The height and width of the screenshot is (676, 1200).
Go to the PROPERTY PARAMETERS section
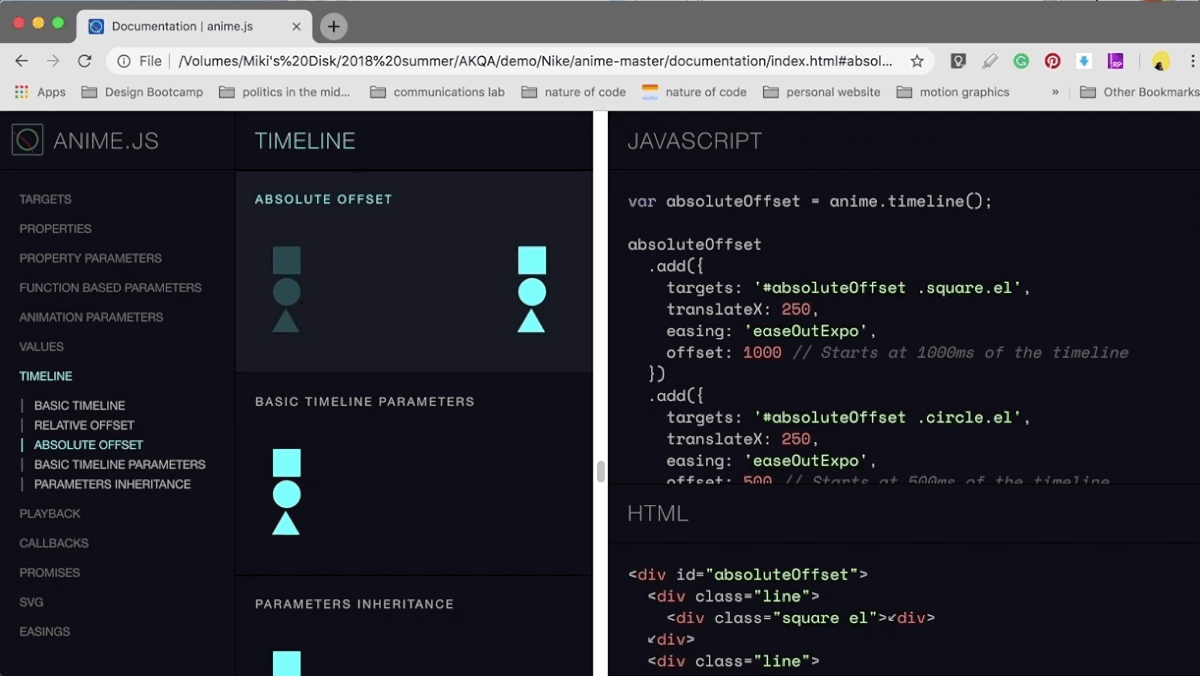90,258
